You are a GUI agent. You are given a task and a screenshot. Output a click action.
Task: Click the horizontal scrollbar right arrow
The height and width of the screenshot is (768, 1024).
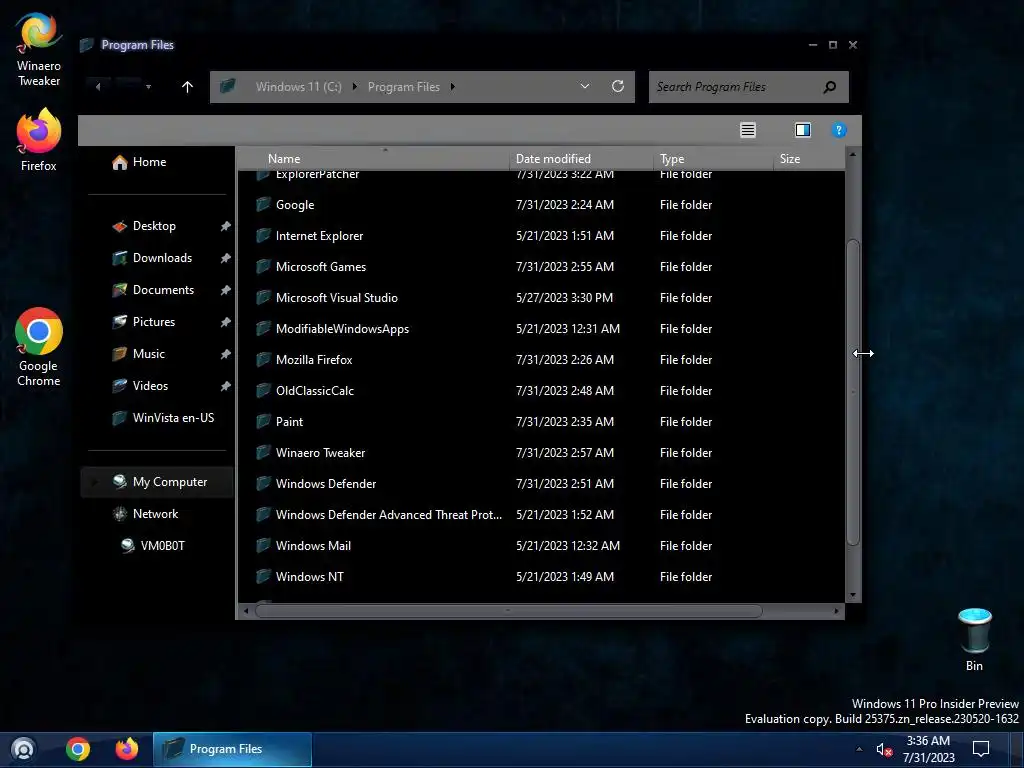pos(837,611)
